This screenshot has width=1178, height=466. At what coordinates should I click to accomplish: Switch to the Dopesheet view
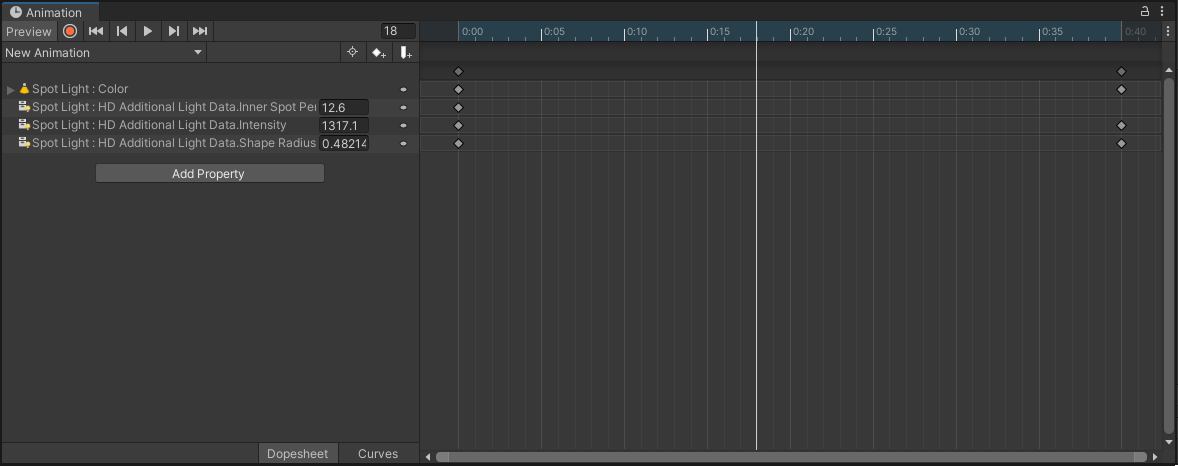pos(297,454)
